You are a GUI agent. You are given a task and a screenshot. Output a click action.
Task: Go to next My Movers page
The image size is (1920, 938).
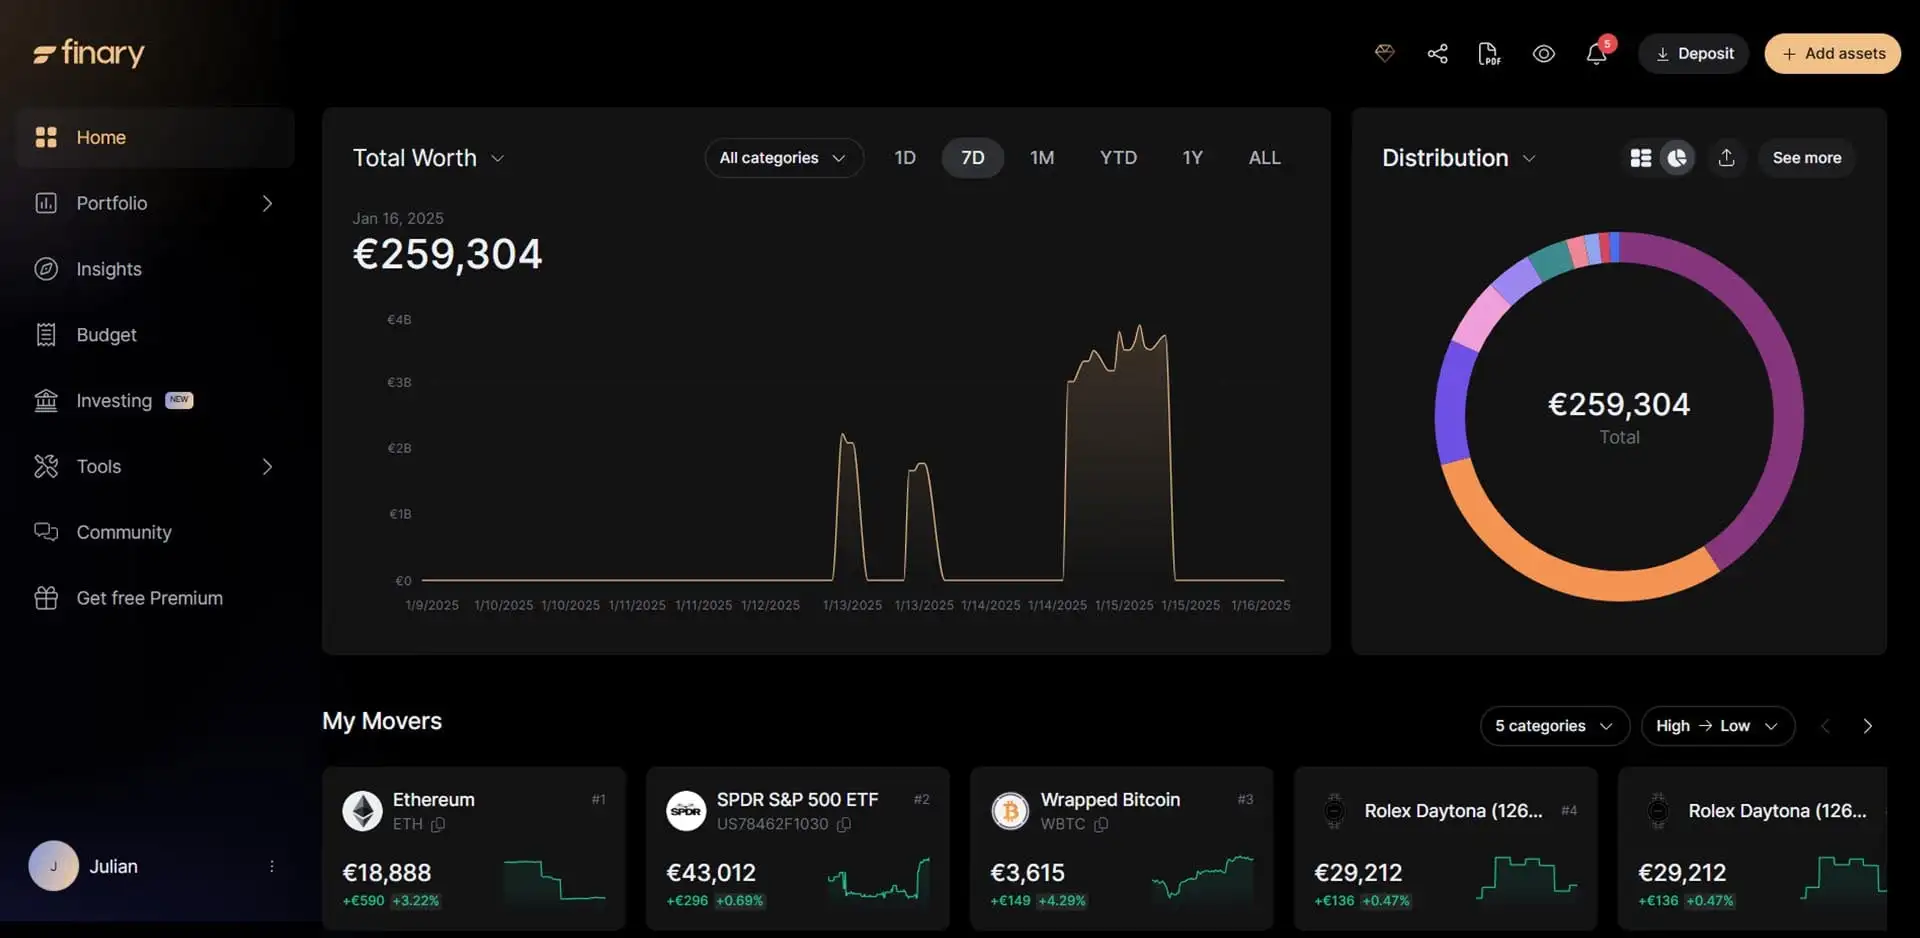coord(1867,726)
